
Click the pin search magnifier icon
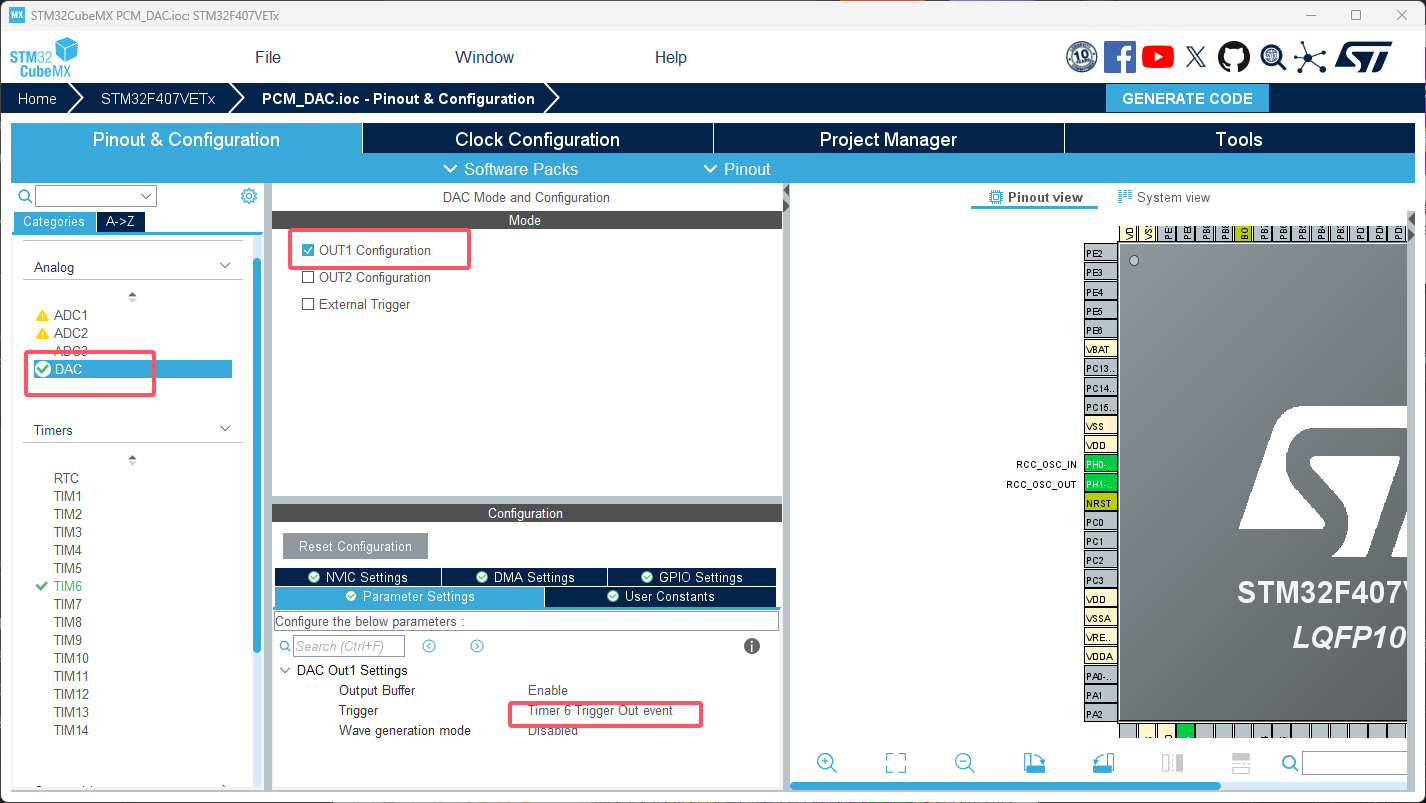[1291, 764]
